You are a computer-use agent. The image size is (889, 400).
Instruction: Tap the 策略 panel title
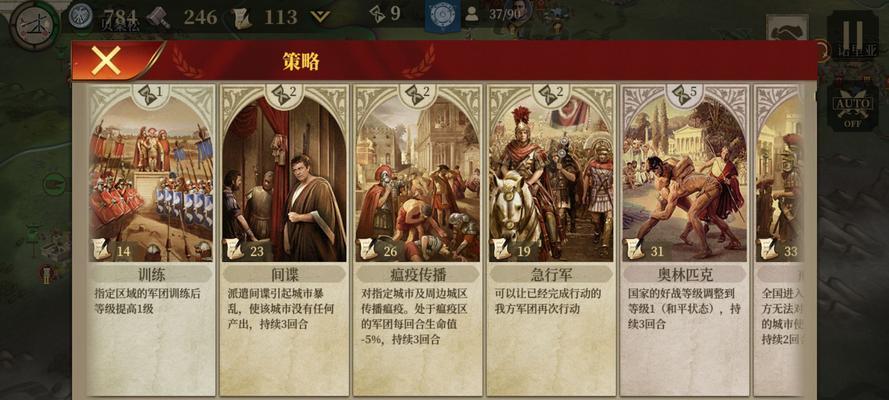(301, 61)
